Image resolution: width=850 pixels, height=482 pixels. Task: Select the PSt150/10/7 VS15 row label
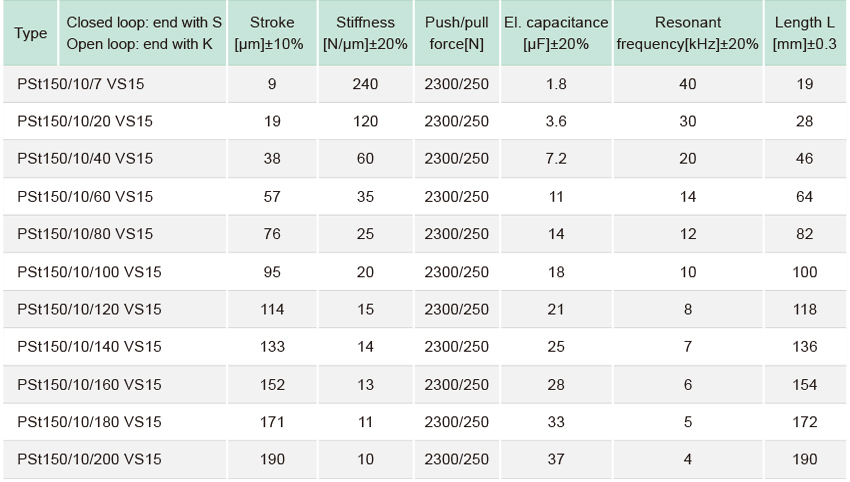point(81,84)
